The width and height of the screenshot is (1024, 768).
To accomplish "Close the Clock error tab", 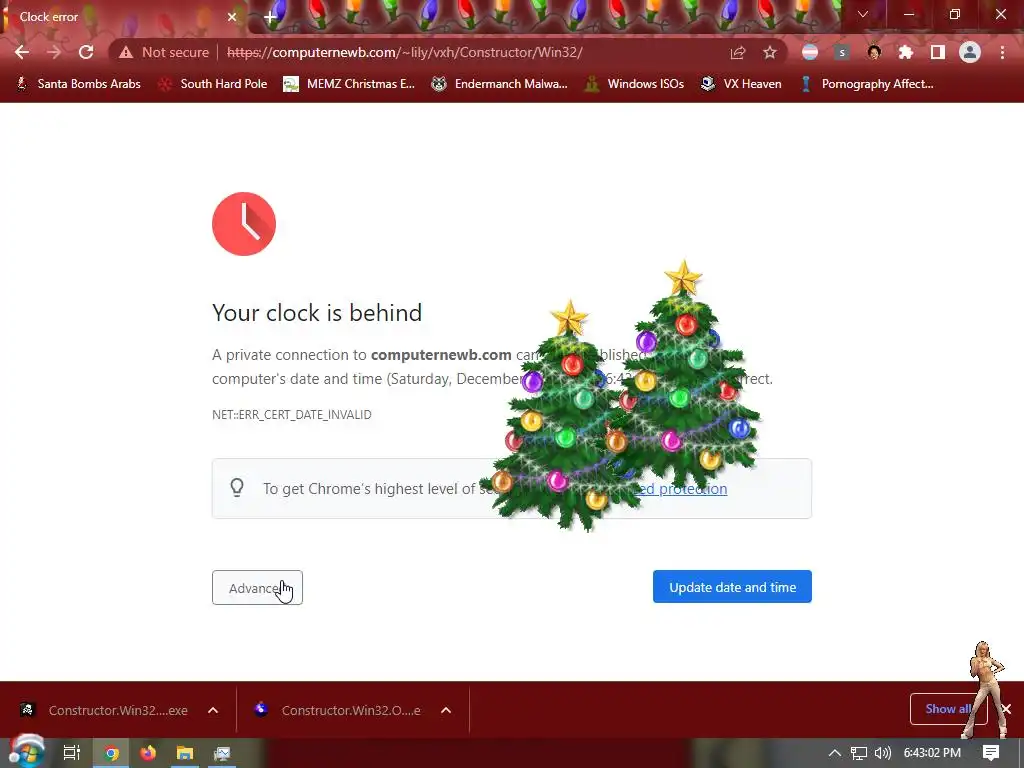I will (232, 17).
